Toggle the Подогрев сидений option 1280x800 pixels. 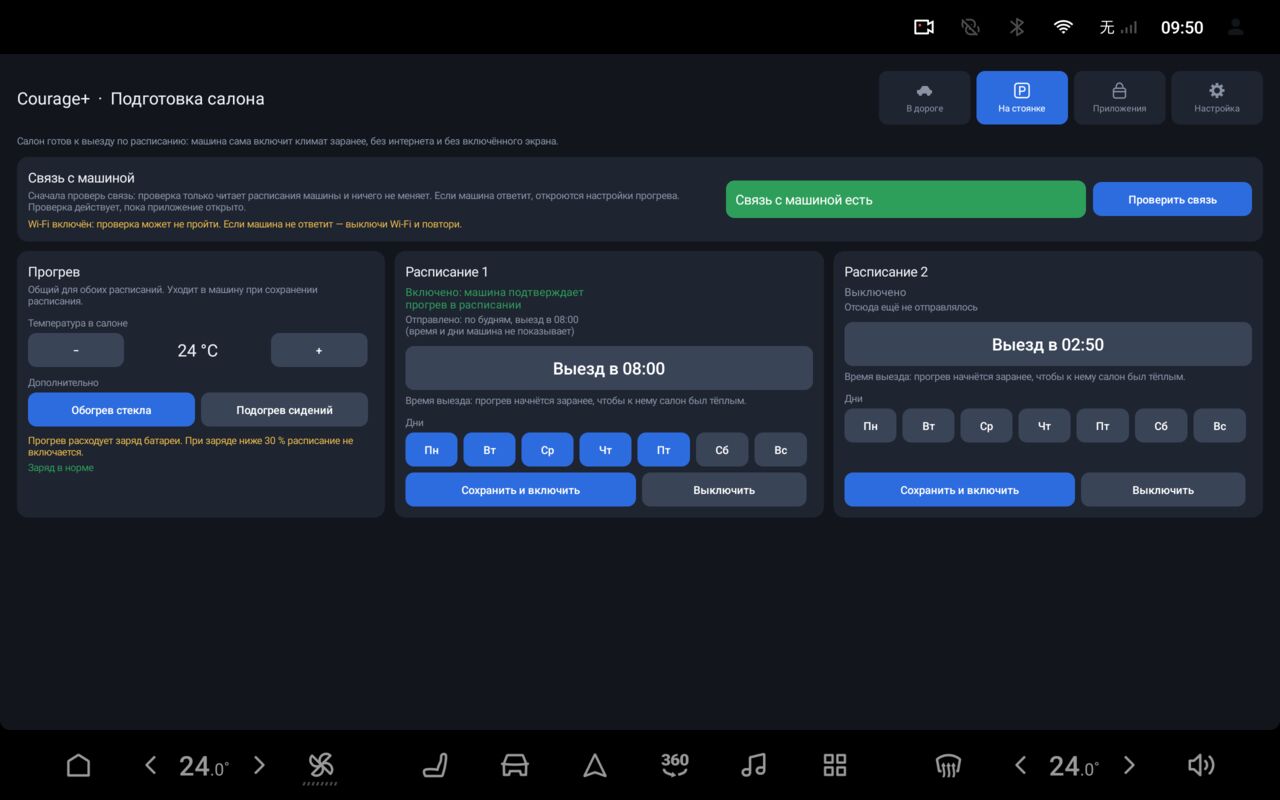tap(284, 410)
